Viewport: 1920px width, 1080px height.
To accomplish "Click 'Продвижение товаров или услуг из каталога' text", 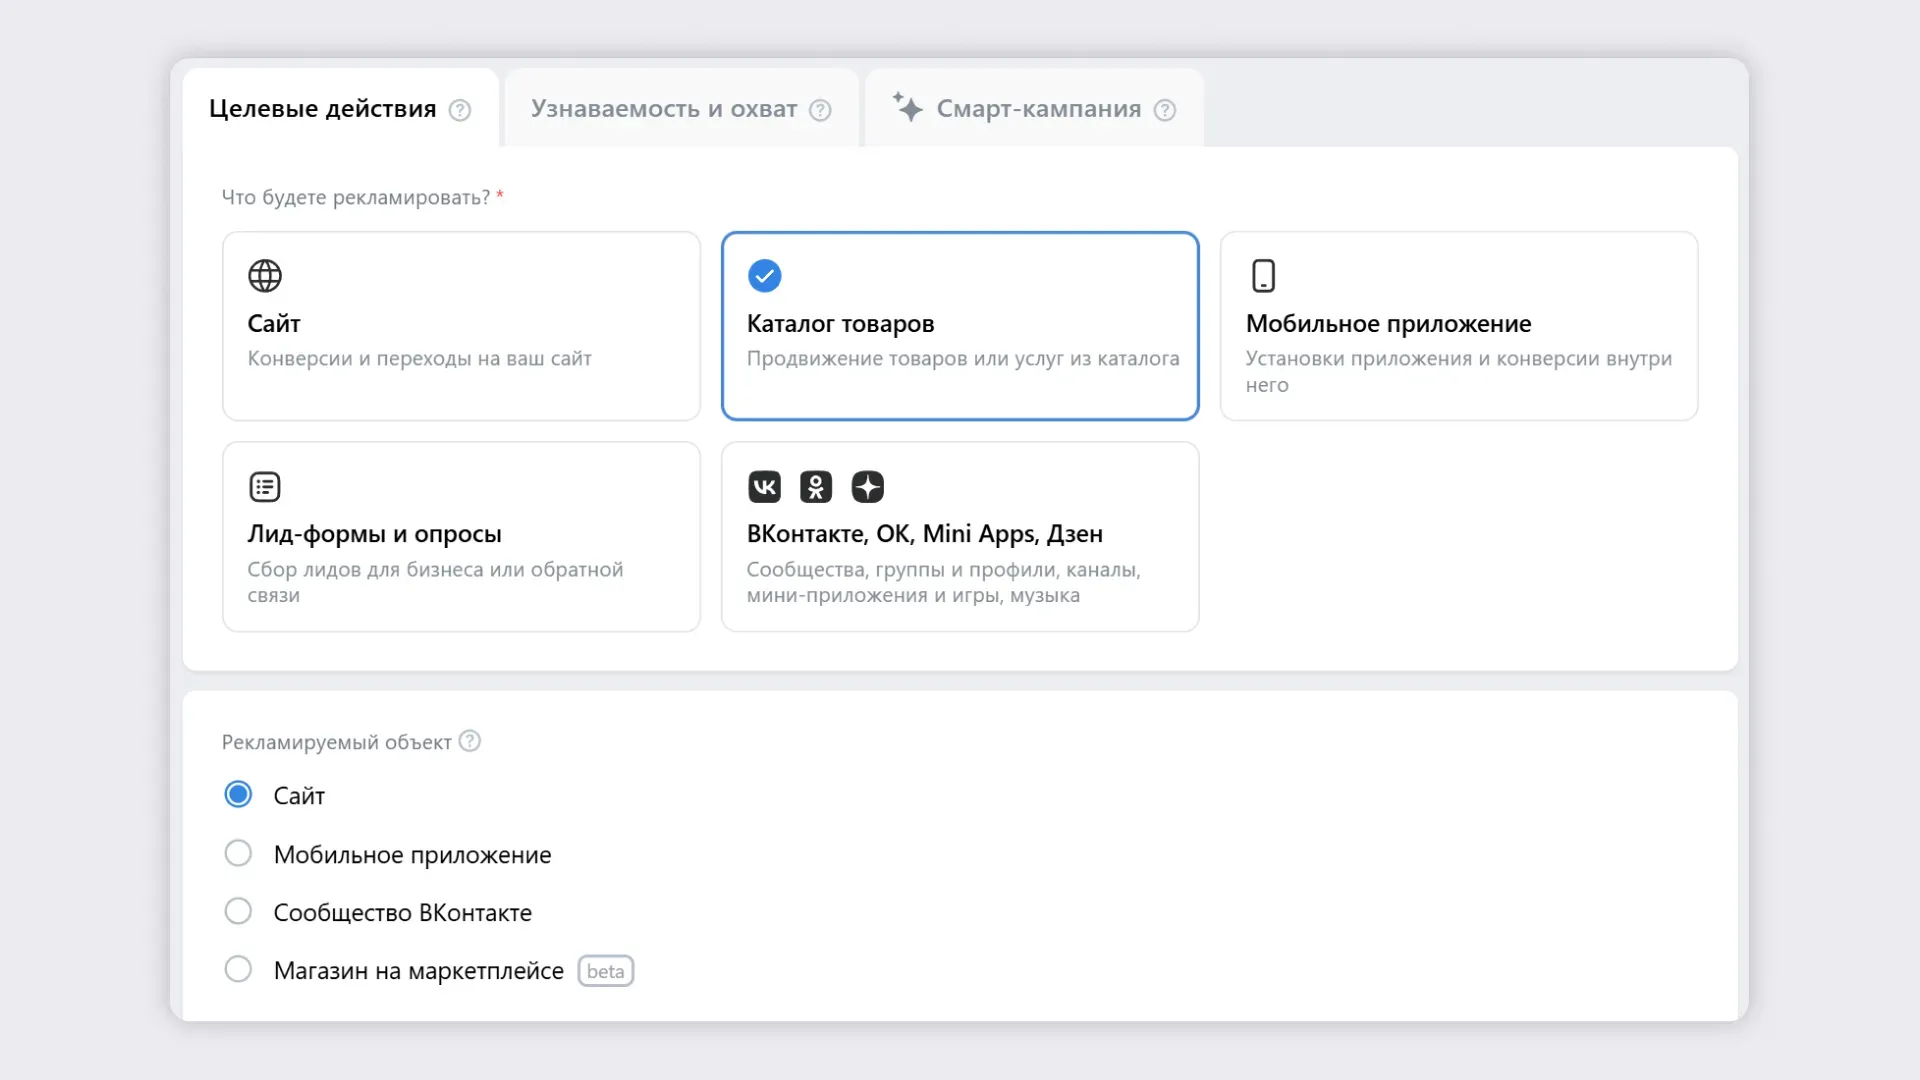I will point(963,359).
